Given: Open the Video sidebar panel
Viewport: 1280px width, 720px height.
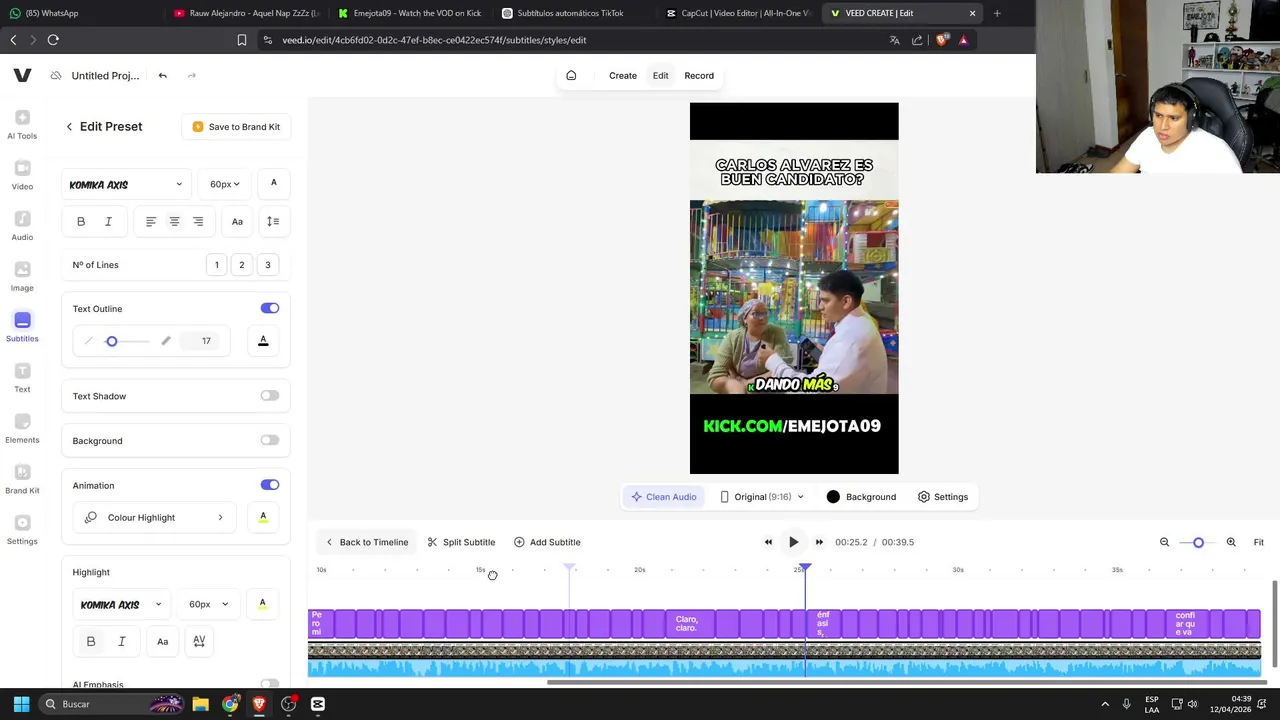Looking at the screenshot, I should click(22, 175).
